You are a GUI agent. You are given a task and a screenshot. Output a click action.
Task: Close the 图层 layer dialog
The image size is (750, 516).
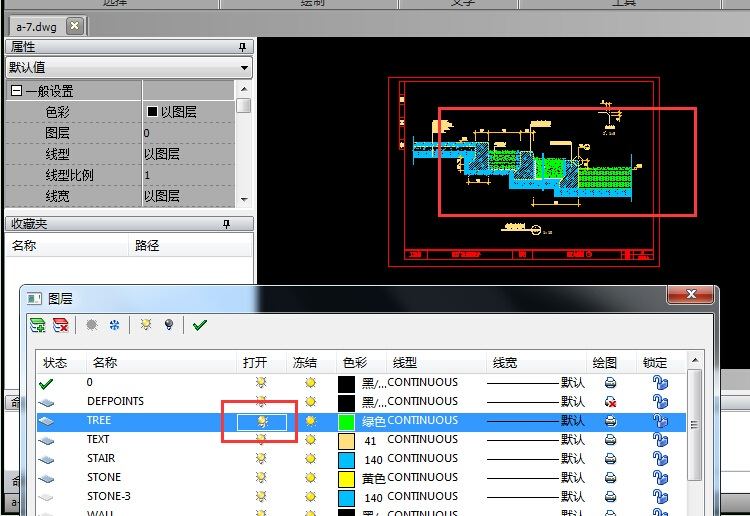click(691, 294)
